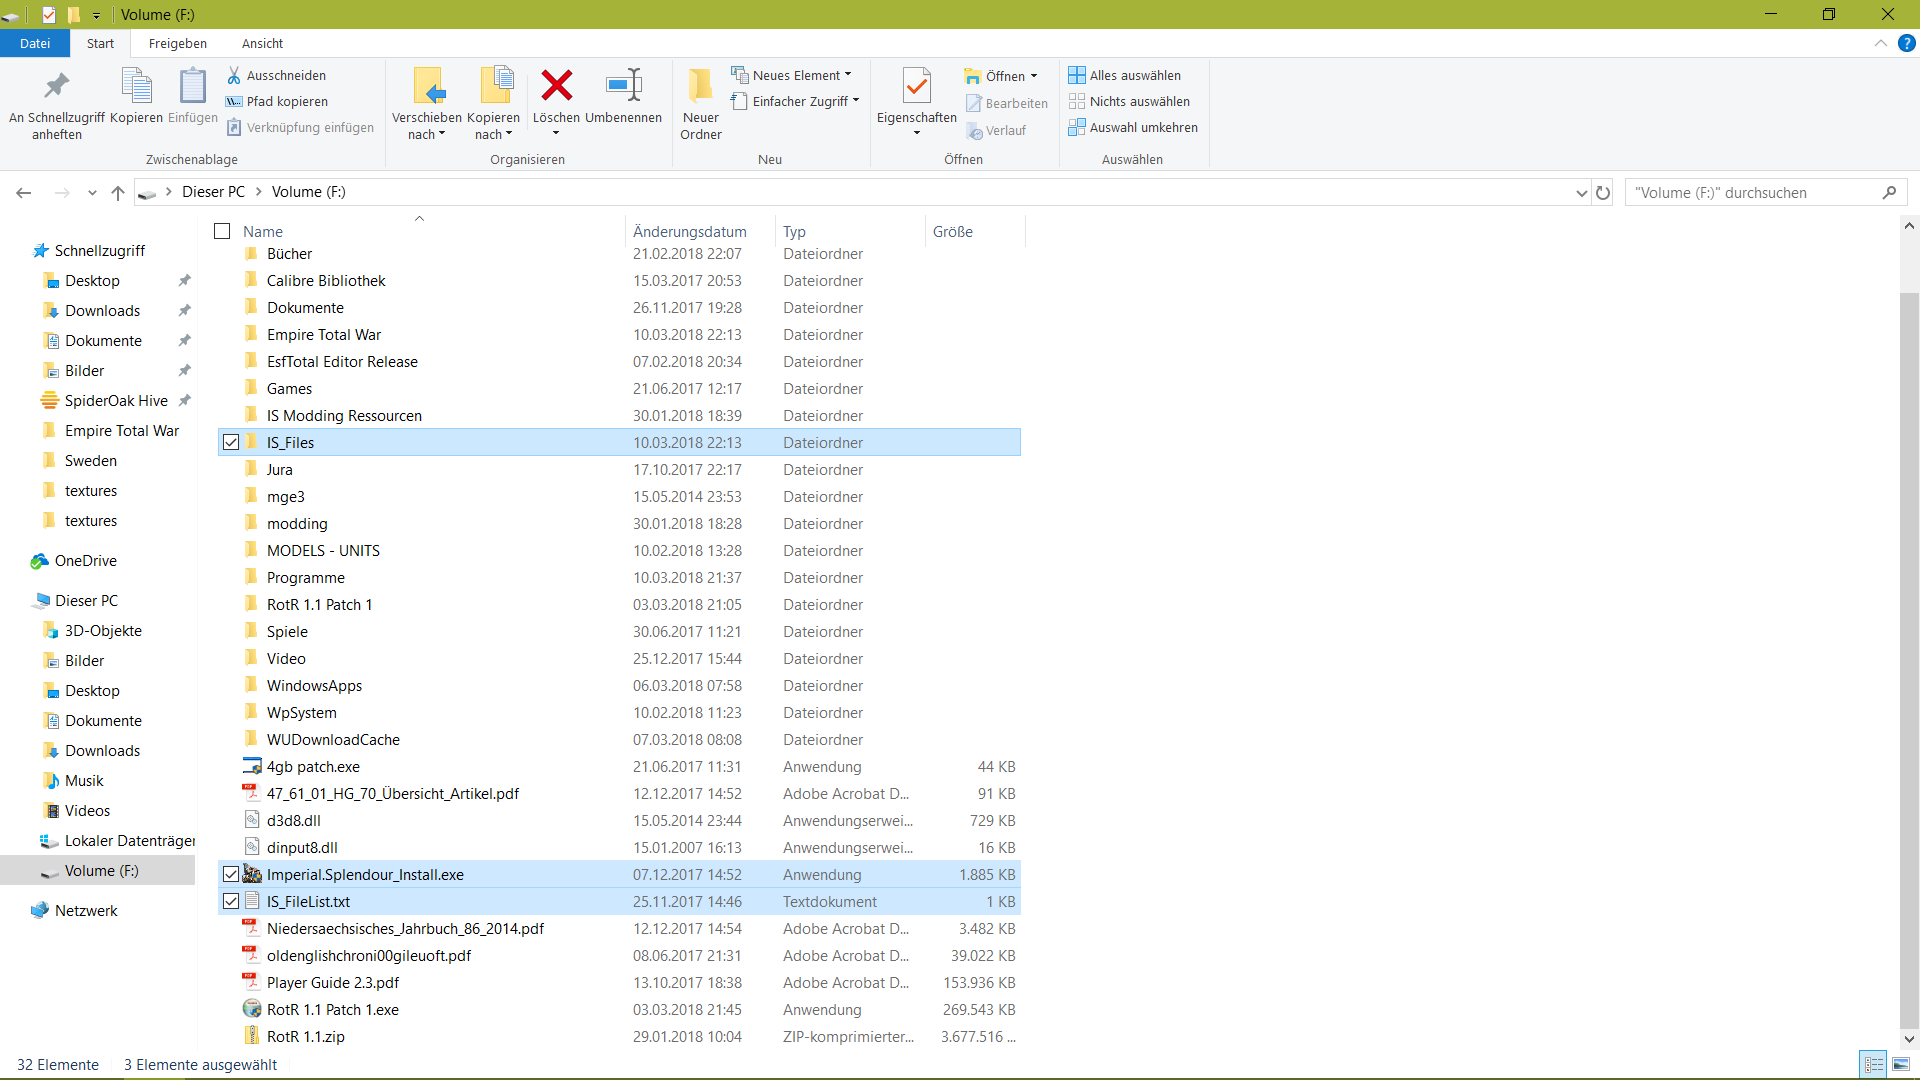Viewport: 1920px width, 1080px height.
Task: Open the help question mark icon
Action: click(1906, 43)
